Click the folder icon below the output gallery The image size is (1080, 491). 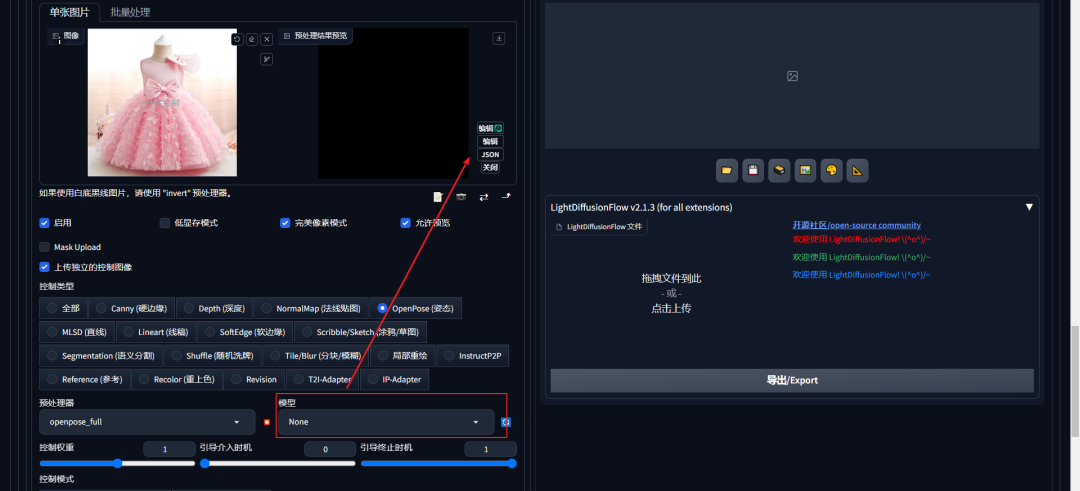click(727, 171)
